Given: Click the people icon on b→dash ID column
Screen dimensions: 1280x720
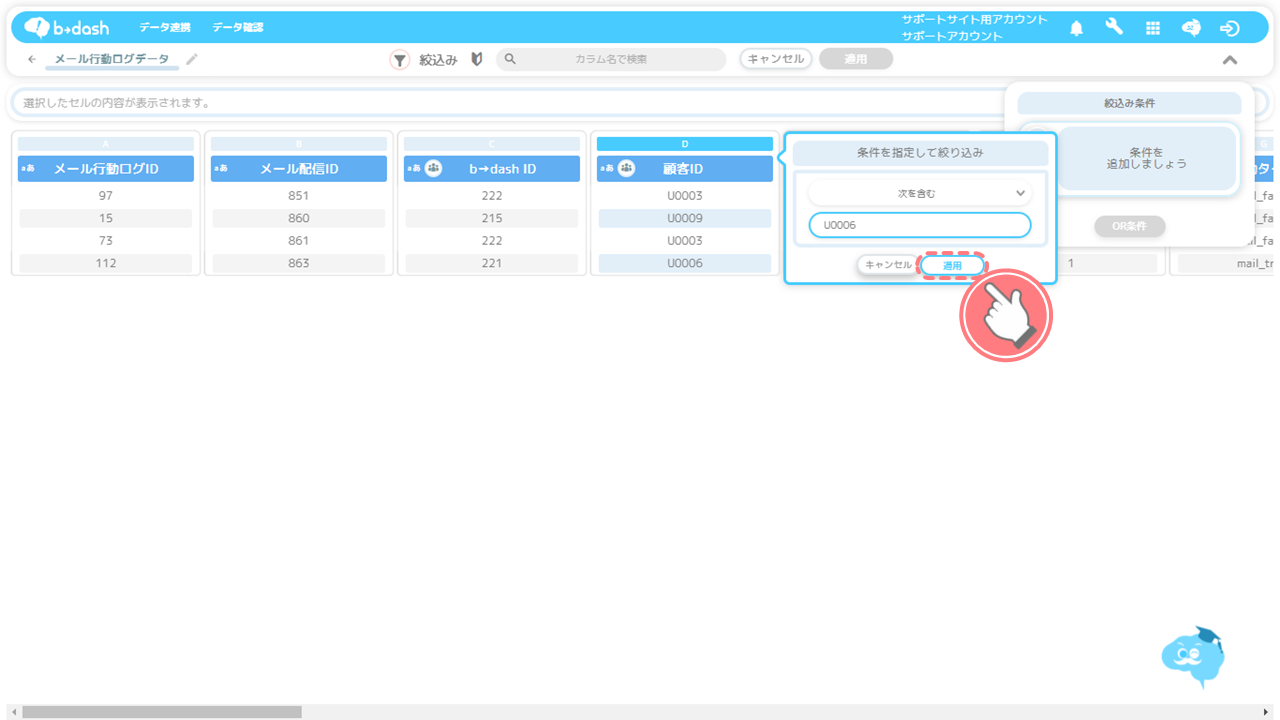Looking at the screenshot, I should (434, 168).
